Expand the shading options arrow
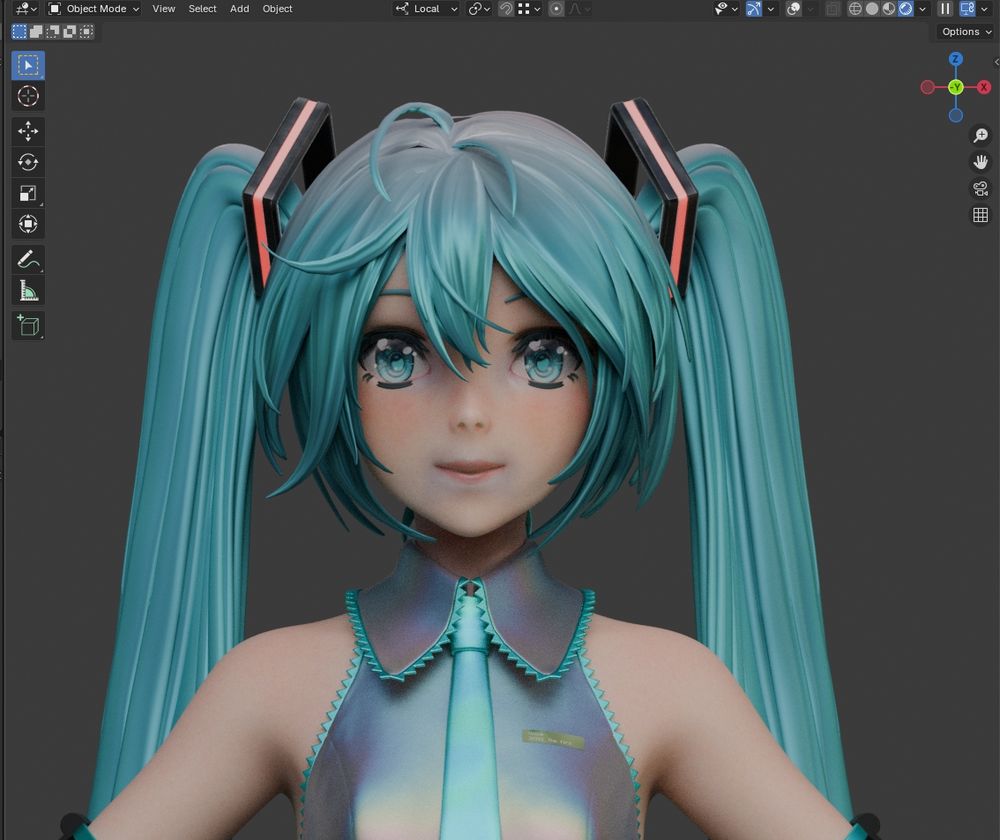 tap(922, 9)
